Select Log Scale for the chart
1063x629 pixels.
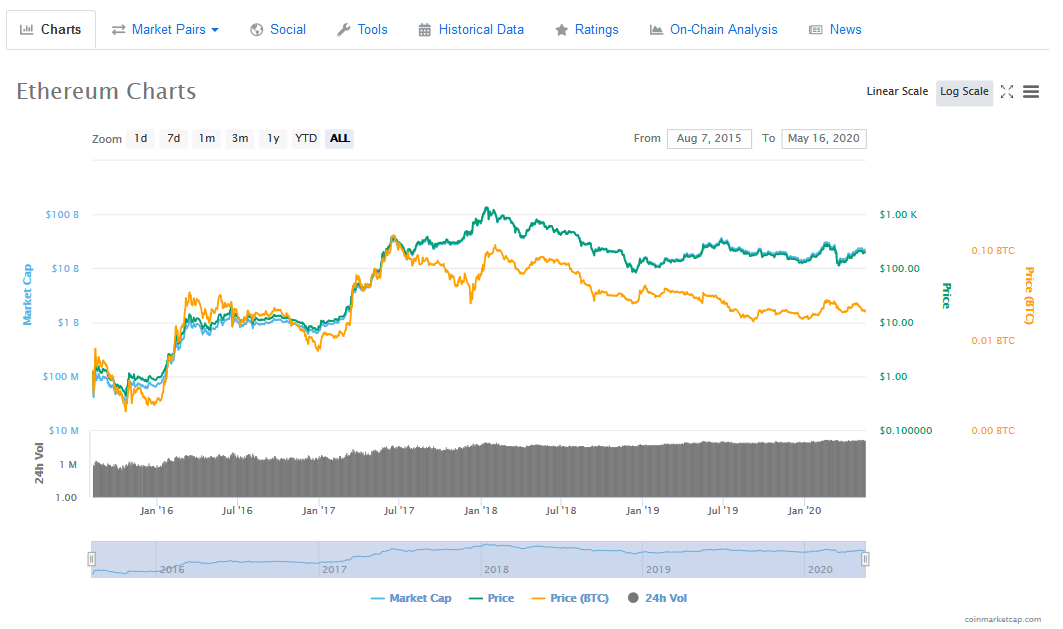964,92
